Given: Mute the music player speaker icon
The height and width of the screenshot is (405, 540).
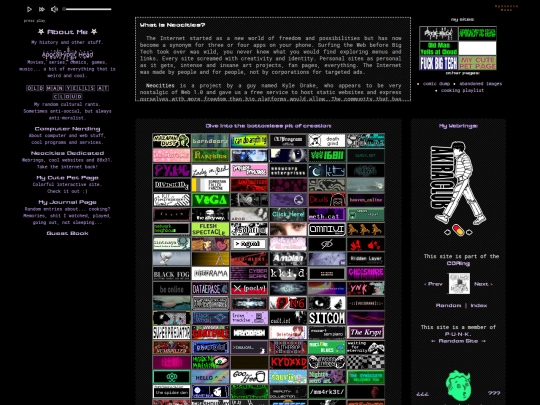Looking at the screenshot, I should [x=54, y=9].
